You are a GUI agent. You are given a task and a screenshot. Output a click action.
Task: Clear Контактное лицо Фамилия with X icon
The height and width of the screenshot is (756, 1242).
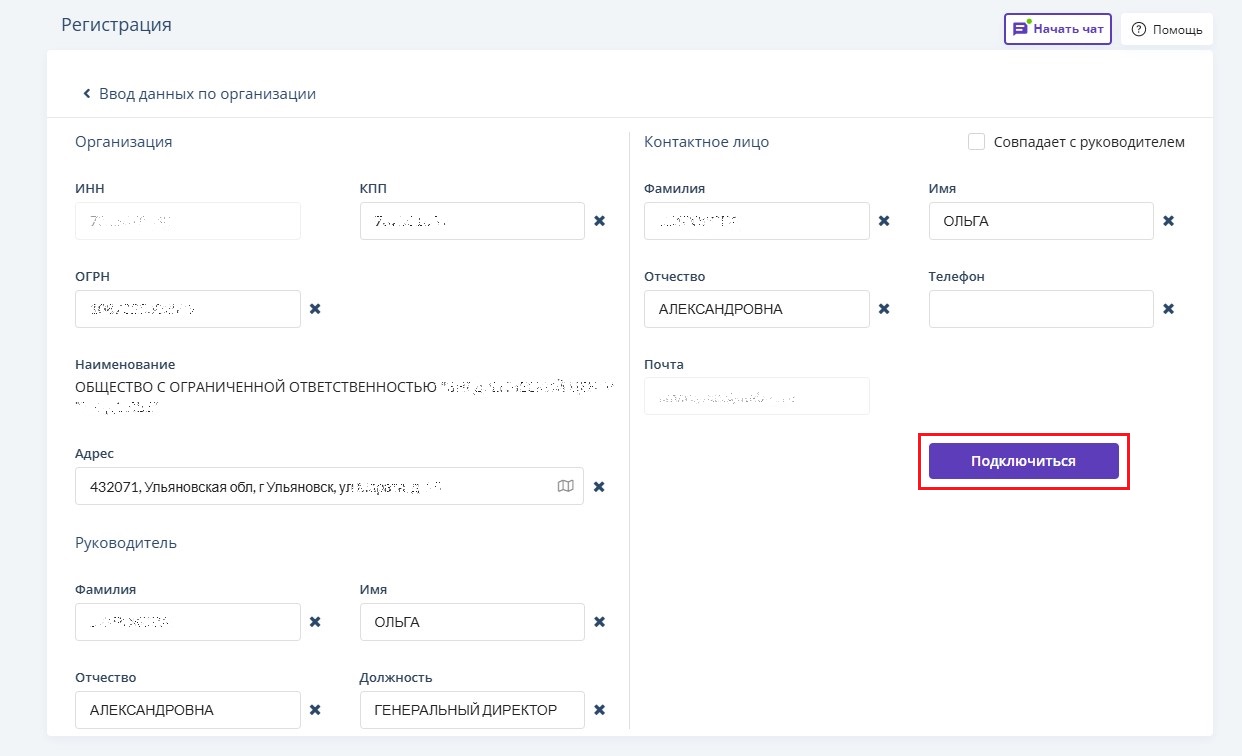coord(884,221)
